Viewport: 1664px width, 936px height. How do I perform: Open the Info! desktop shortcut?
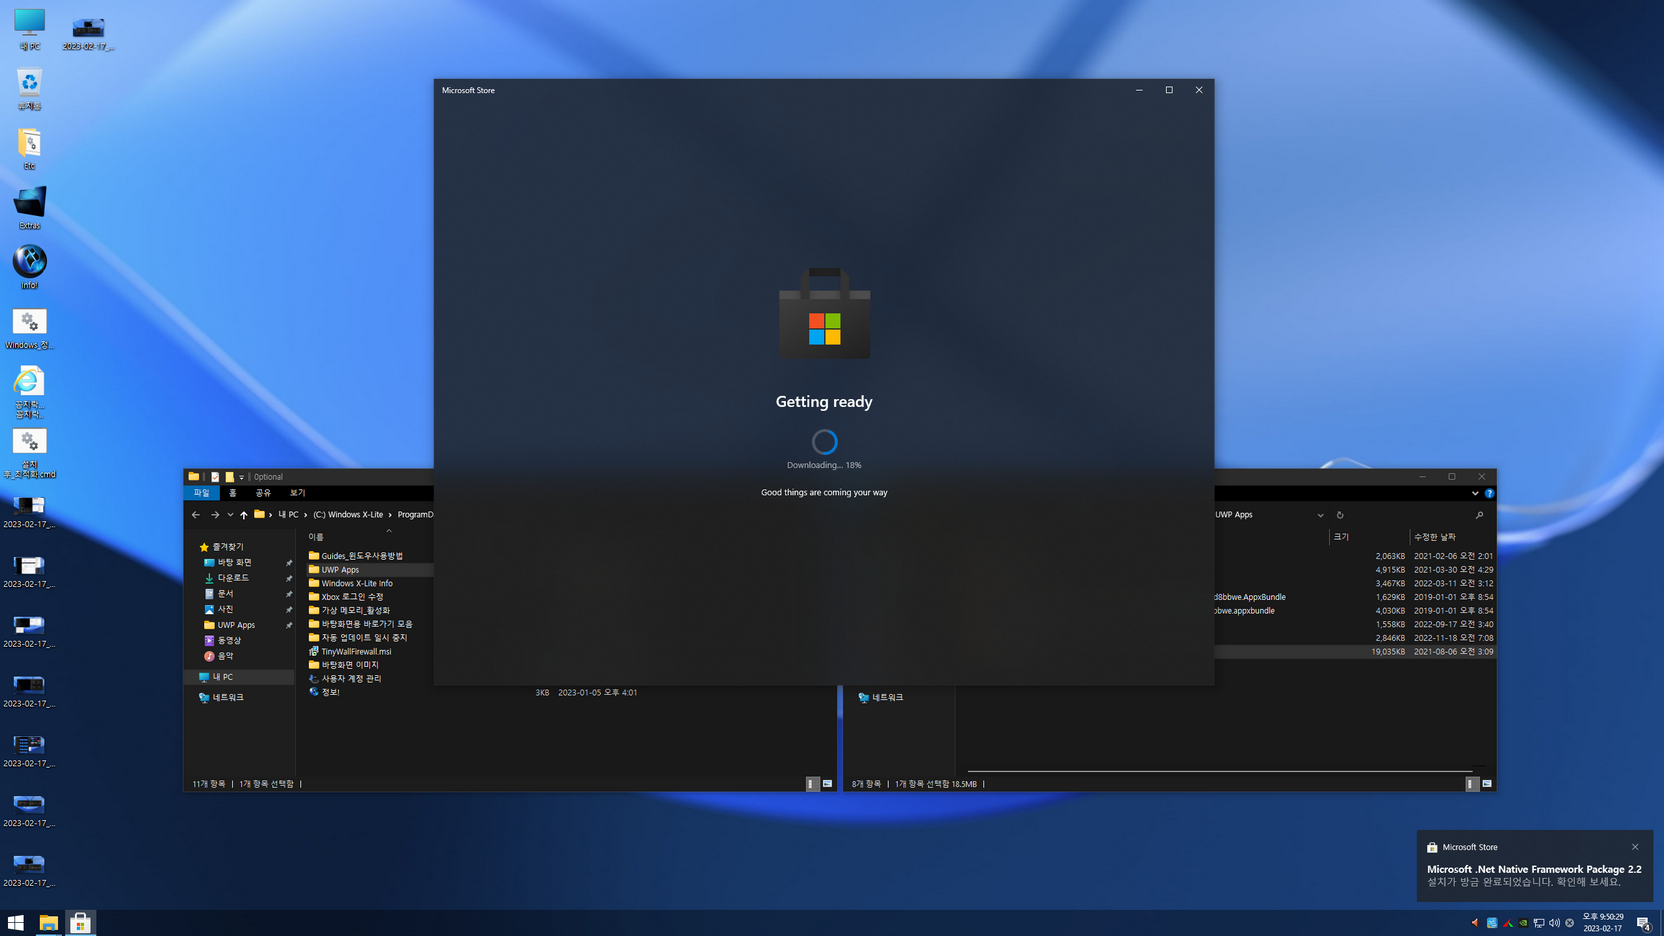29,268
